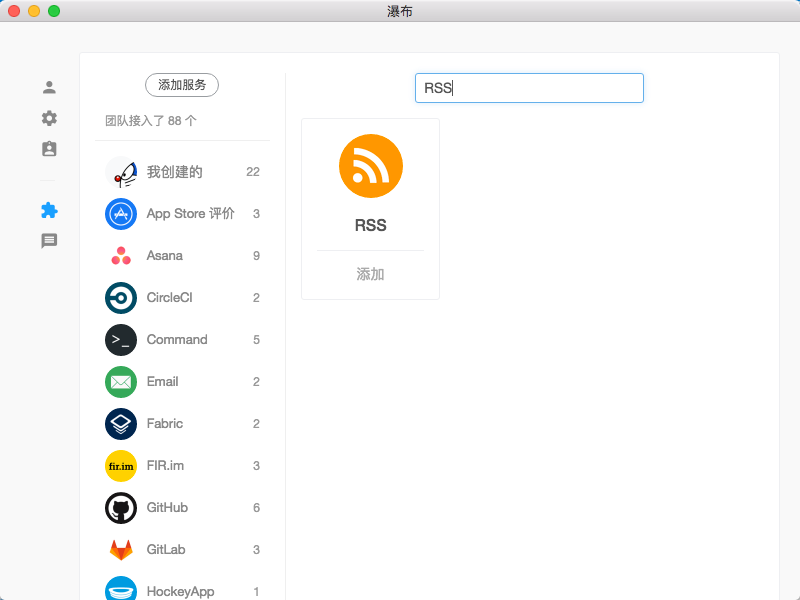Focus the search field containing RSS
This screenshot has height=600, width=800.
529,88
